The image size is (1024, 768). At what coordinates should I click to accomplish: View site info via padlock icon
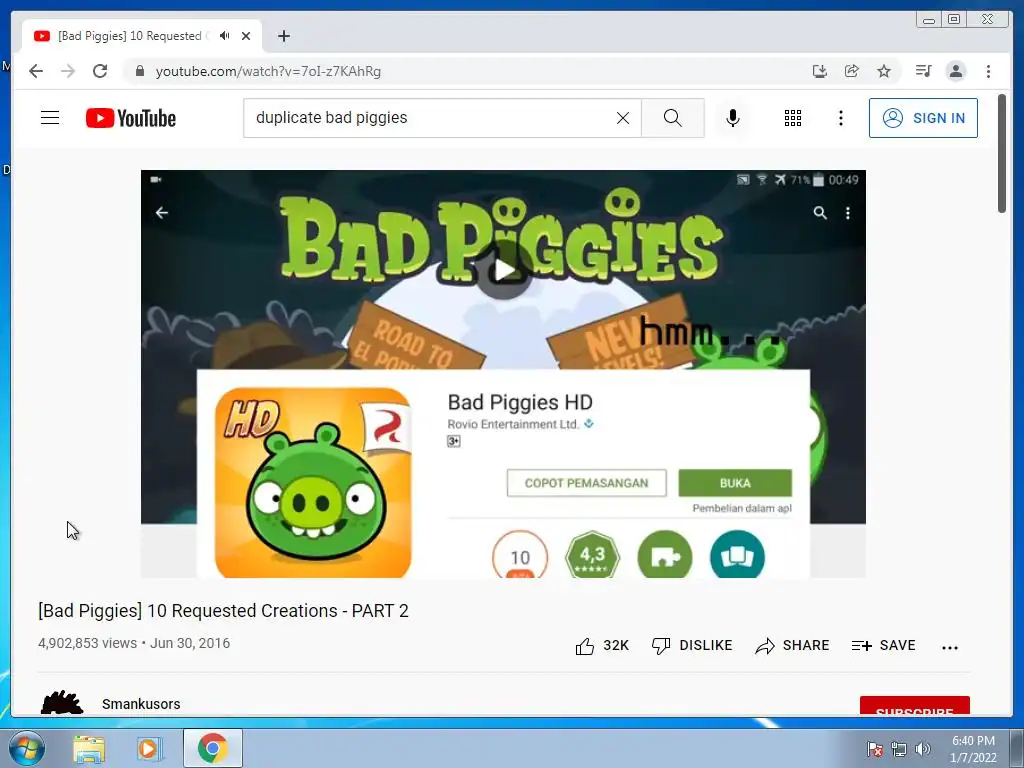[139, 71]
